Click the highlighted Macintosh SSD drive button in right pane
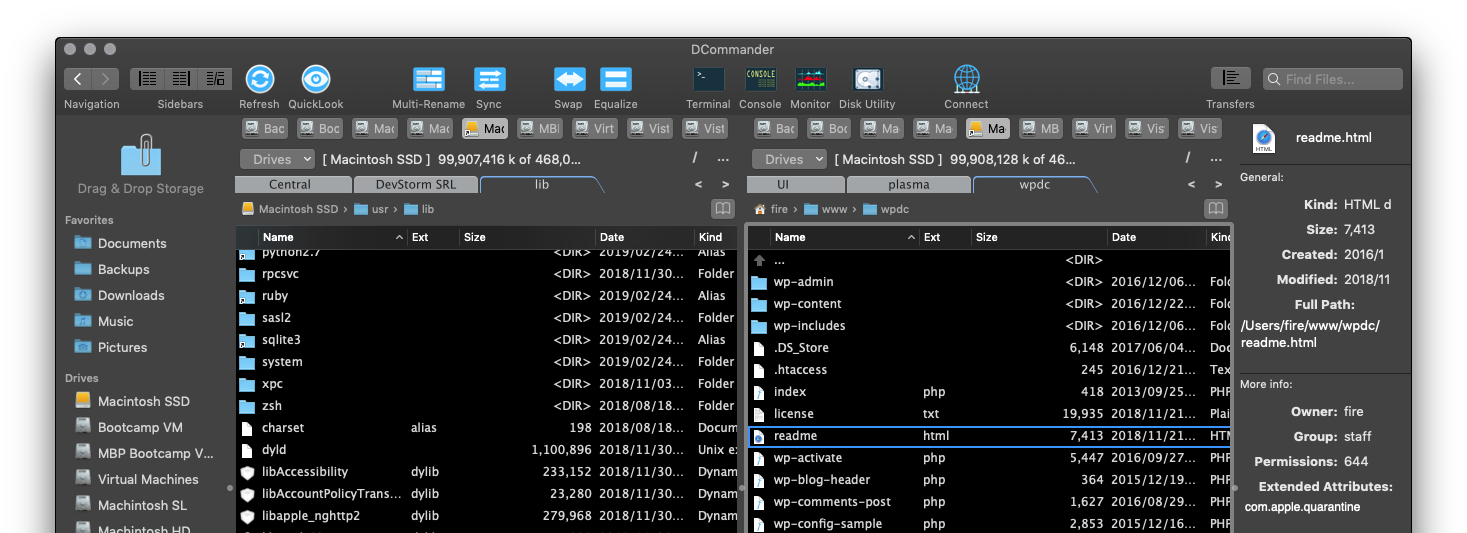Screen dimensions: 1467x533 coord(988,128)
